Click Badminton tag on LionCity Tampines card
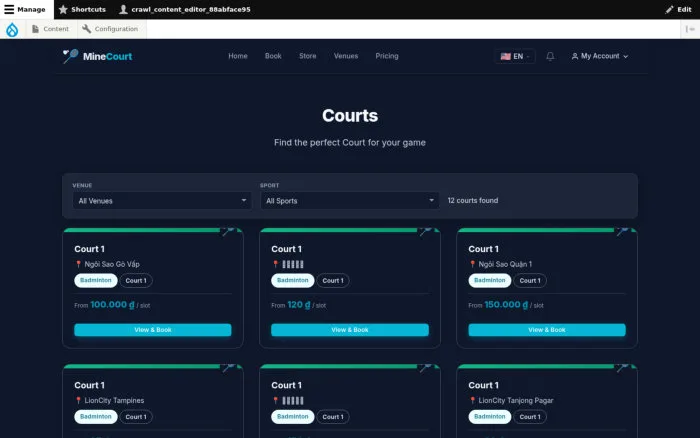 tap(96, 417)
